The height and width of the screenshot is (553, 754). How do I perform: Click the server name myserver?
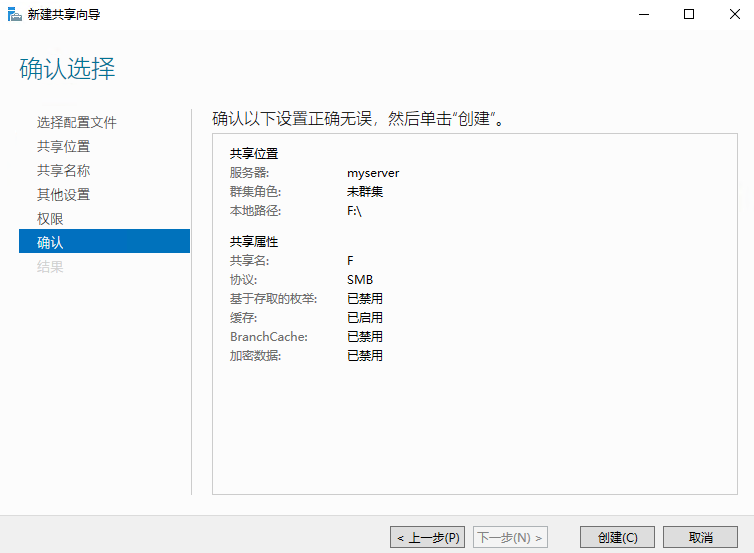(373, 173)
